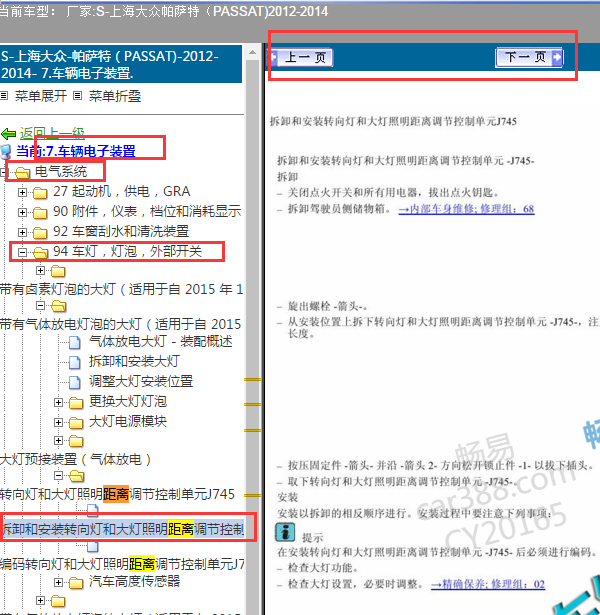Select 大灯预接装置（气体放电）item
Screen dimensions: 600x615
76,459
